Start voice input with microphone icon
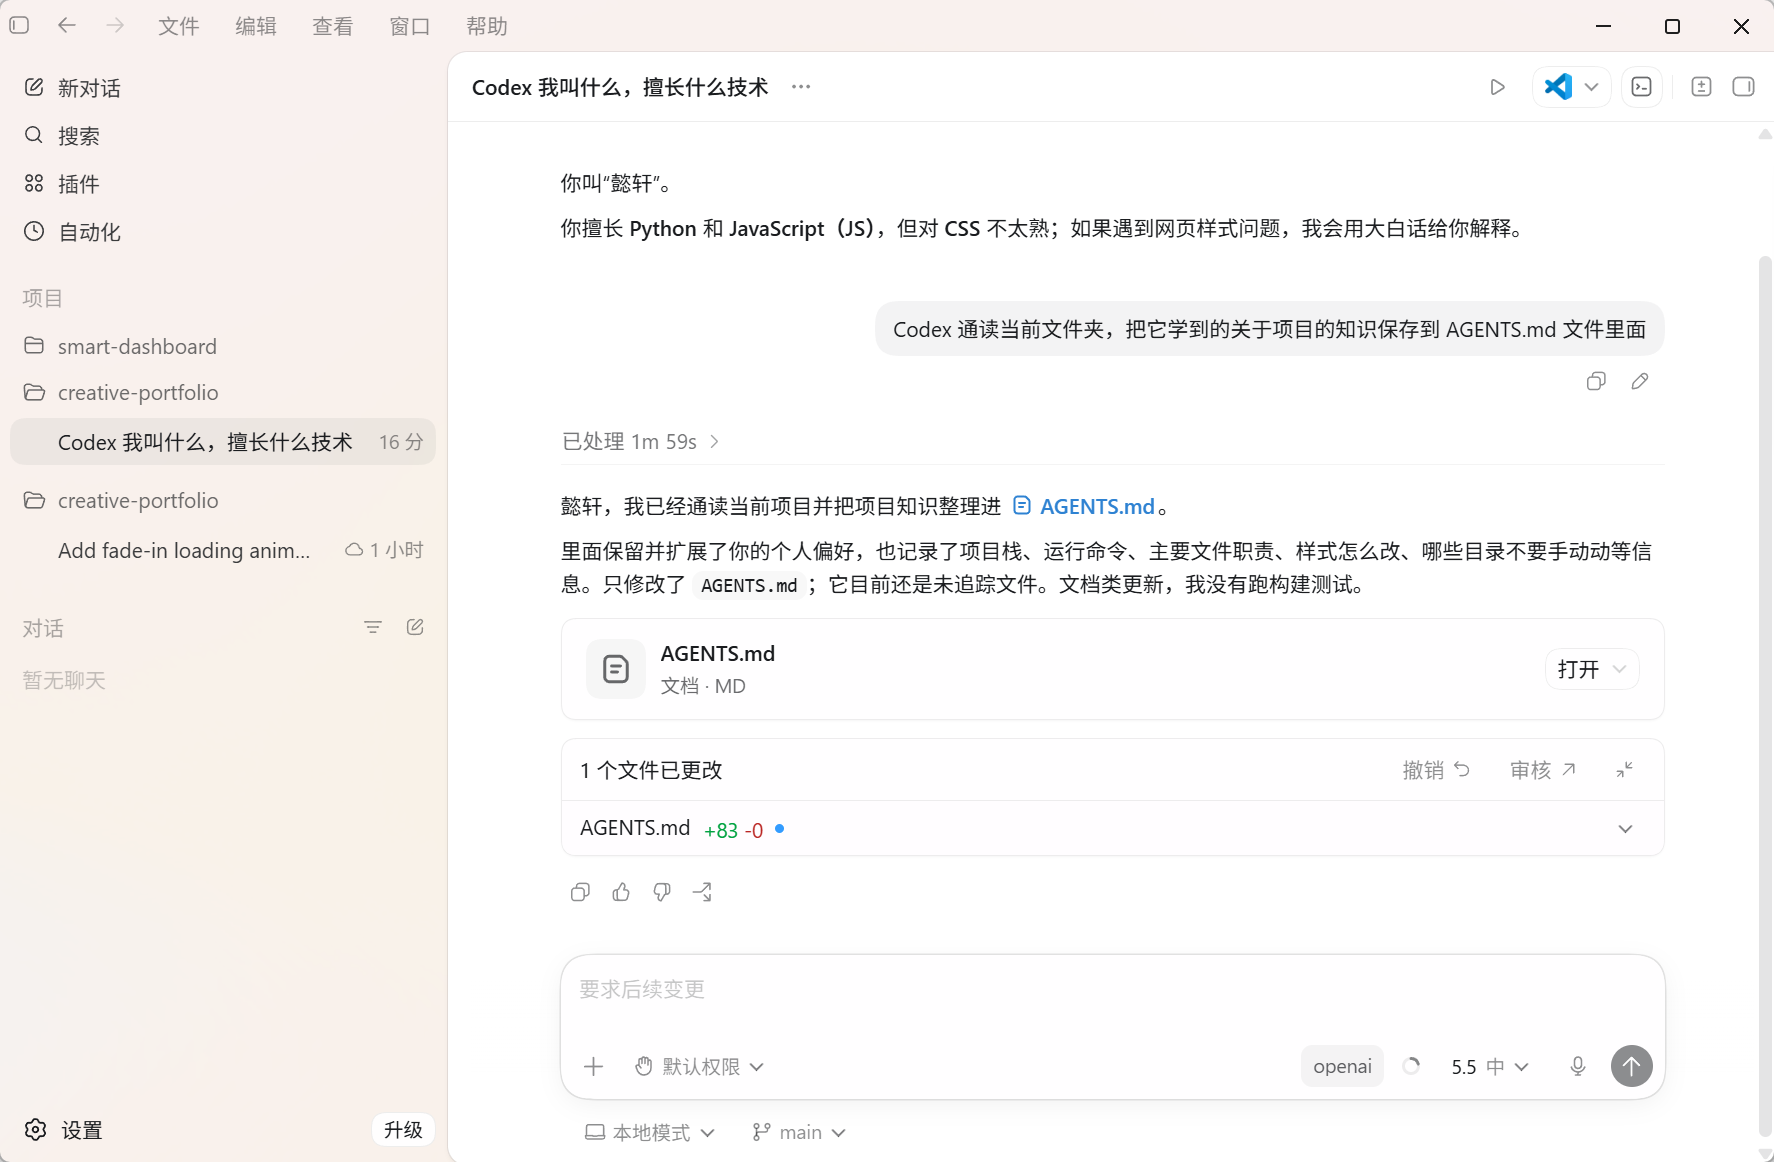The image size is (1774, 1162). pos(1578,1067)
